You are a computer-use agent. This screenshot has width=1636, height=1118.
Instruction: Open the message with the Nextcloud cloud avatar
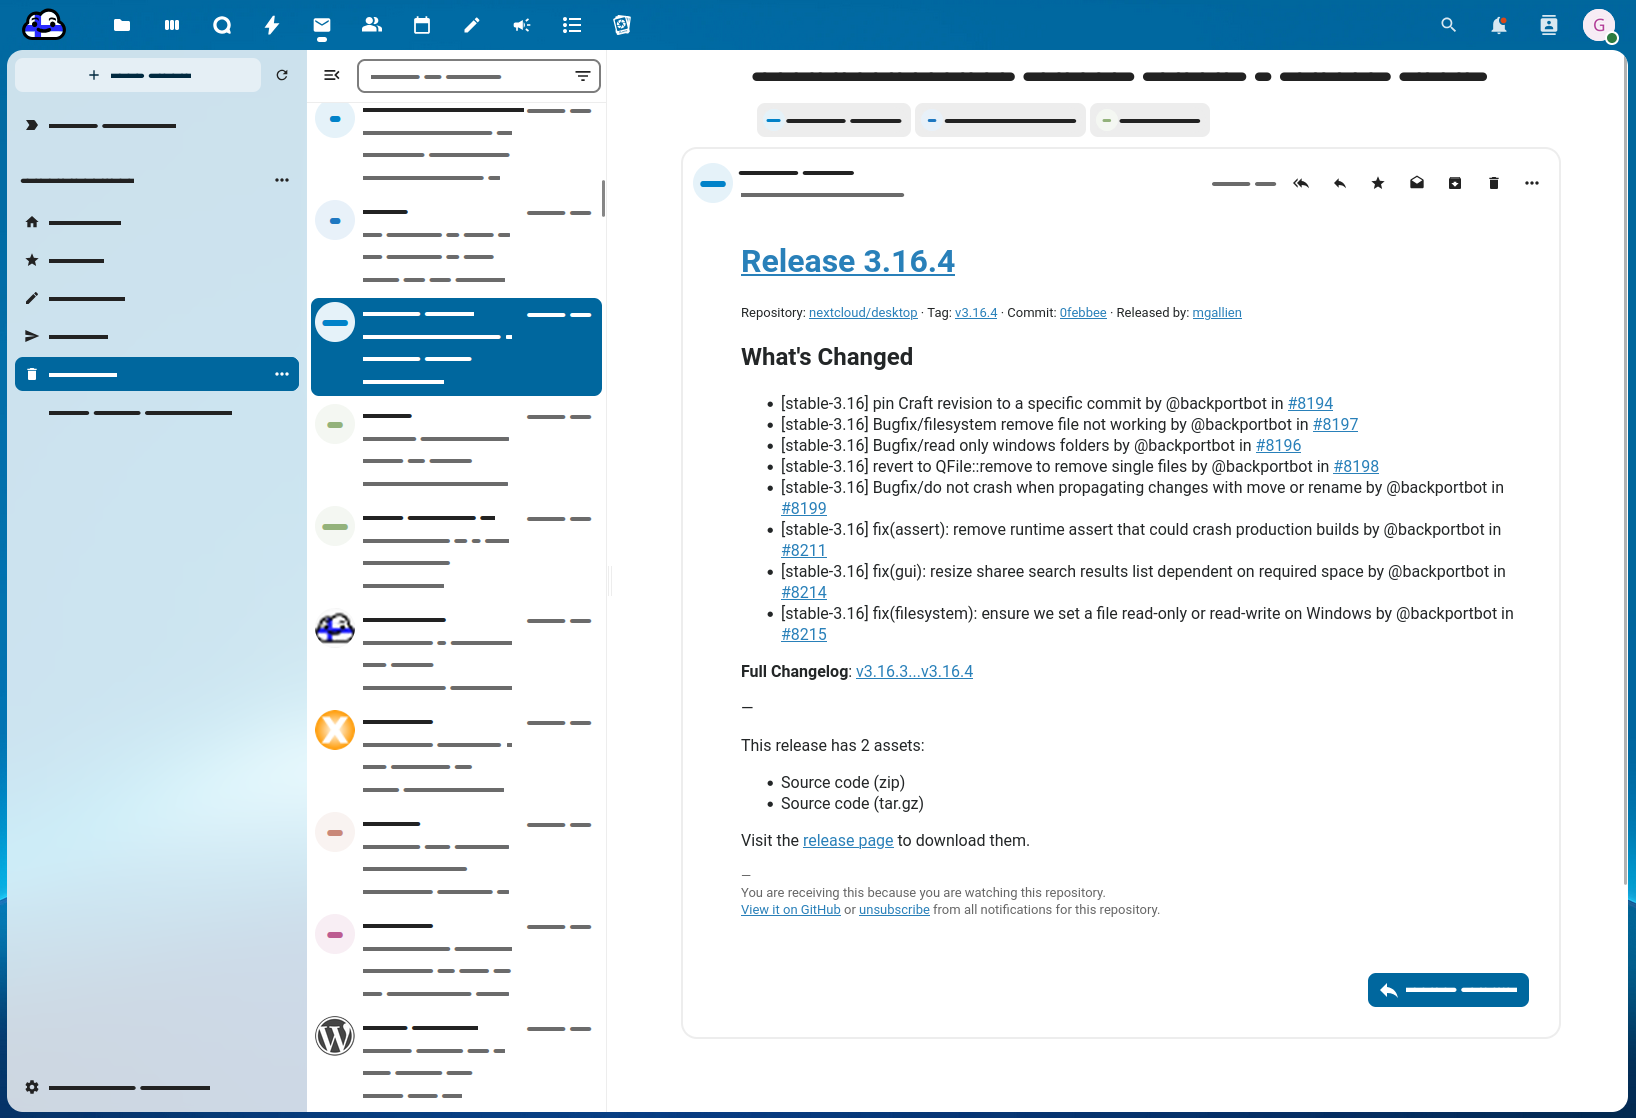(x=456, y=653)
